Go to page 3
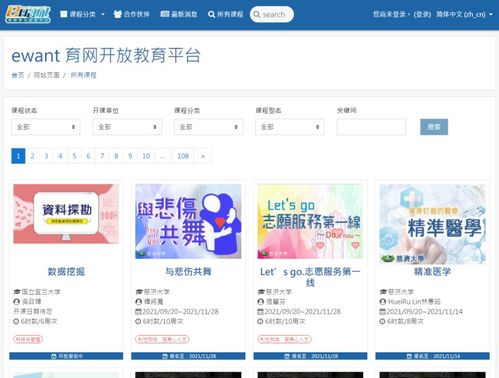This screenshot has width=499, height=378. 46,156
